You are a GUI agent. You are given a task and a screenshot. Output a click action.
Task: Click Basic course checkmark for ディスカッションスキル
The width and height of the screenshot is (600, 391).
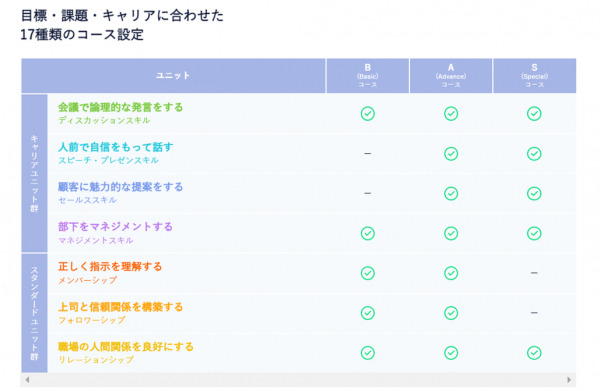click(x=367, y=114)
